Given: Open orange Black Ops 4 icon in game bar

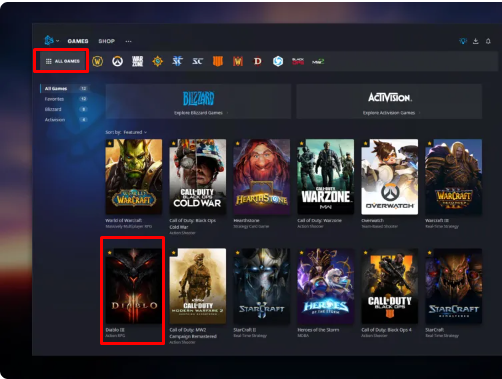Looking at the screenshot, I should (218, 61).
